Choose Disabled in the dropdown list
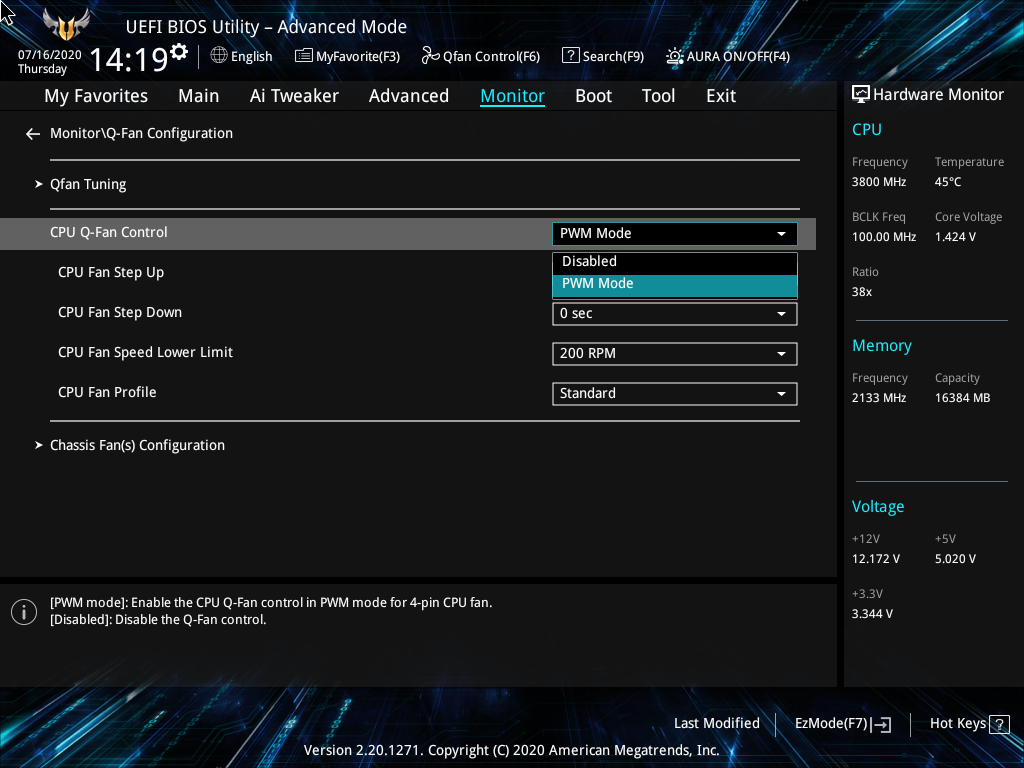This screenshot has width=1024, height=768. (x=675, y=261)
